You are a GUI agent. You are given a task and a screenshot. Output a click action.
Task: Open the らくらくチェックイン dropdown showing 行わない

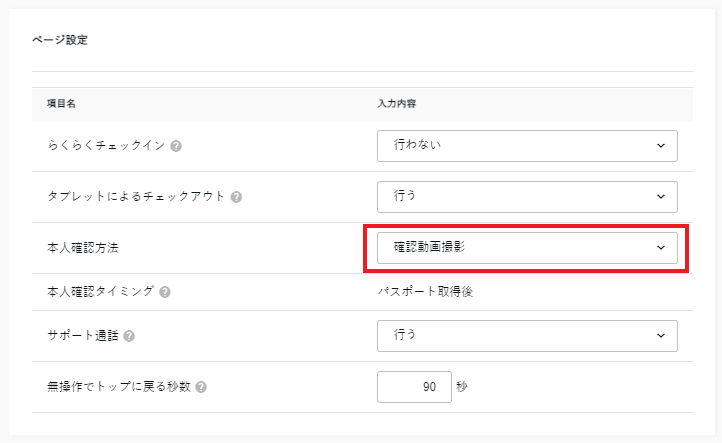(x=527, y=145)
